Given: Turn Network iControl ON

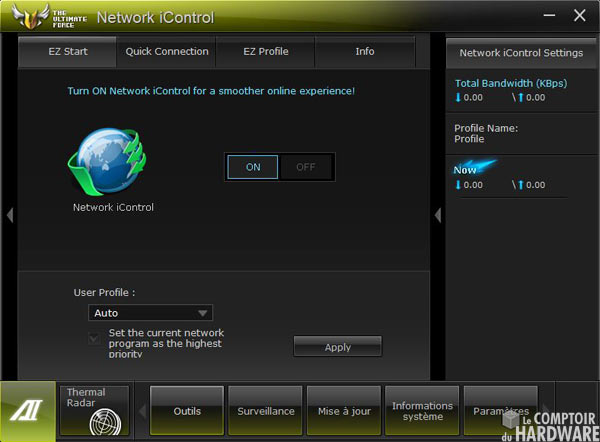Looking at the screenshot, I should (x=253, y=167).
